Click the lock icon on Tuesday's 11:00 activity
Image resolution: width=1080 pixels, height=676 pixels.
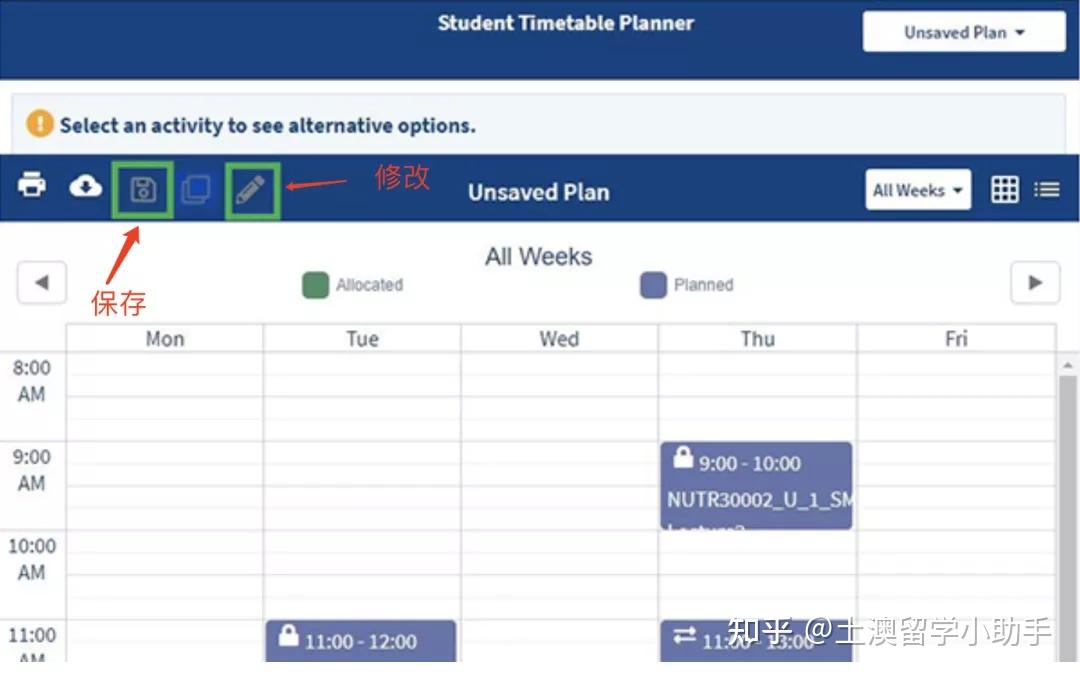(287, 637)
